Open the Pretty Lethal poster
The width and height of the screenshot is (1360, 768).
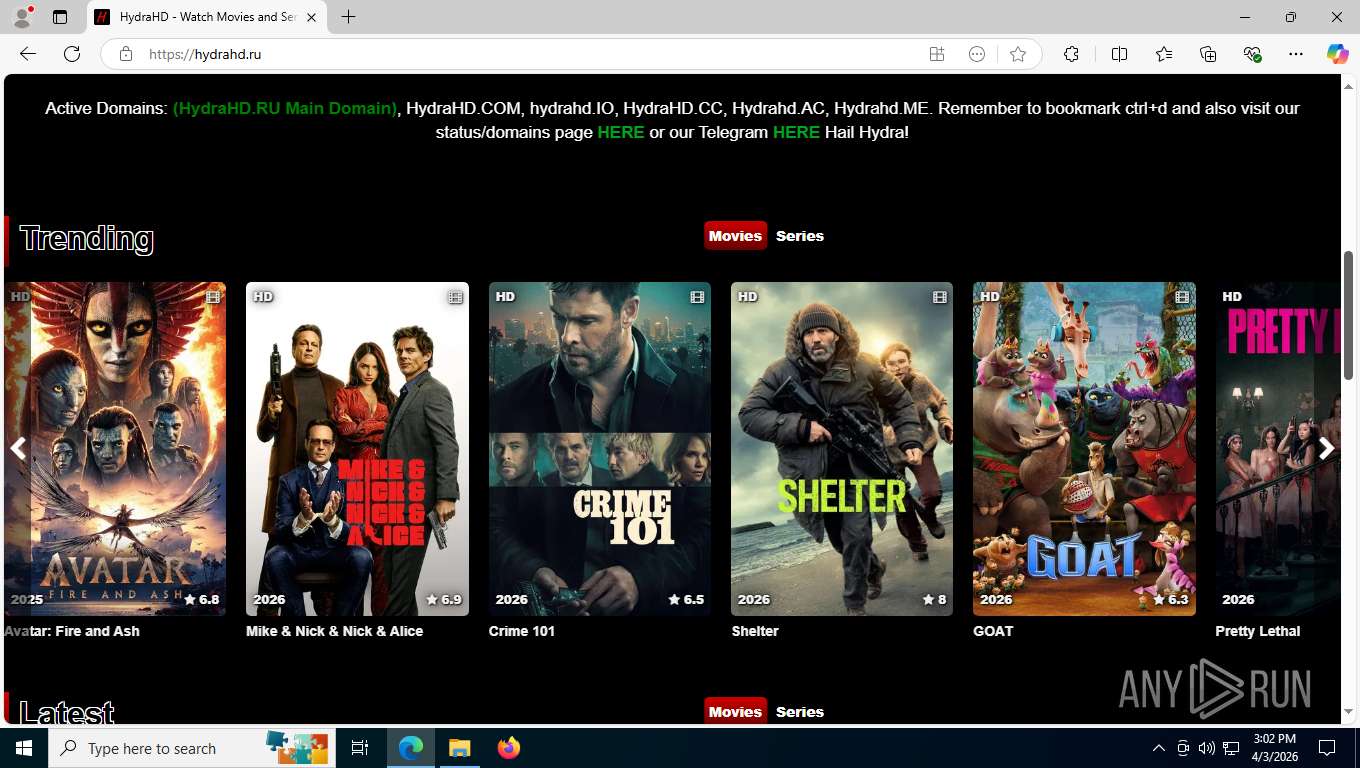[1277, 449]
